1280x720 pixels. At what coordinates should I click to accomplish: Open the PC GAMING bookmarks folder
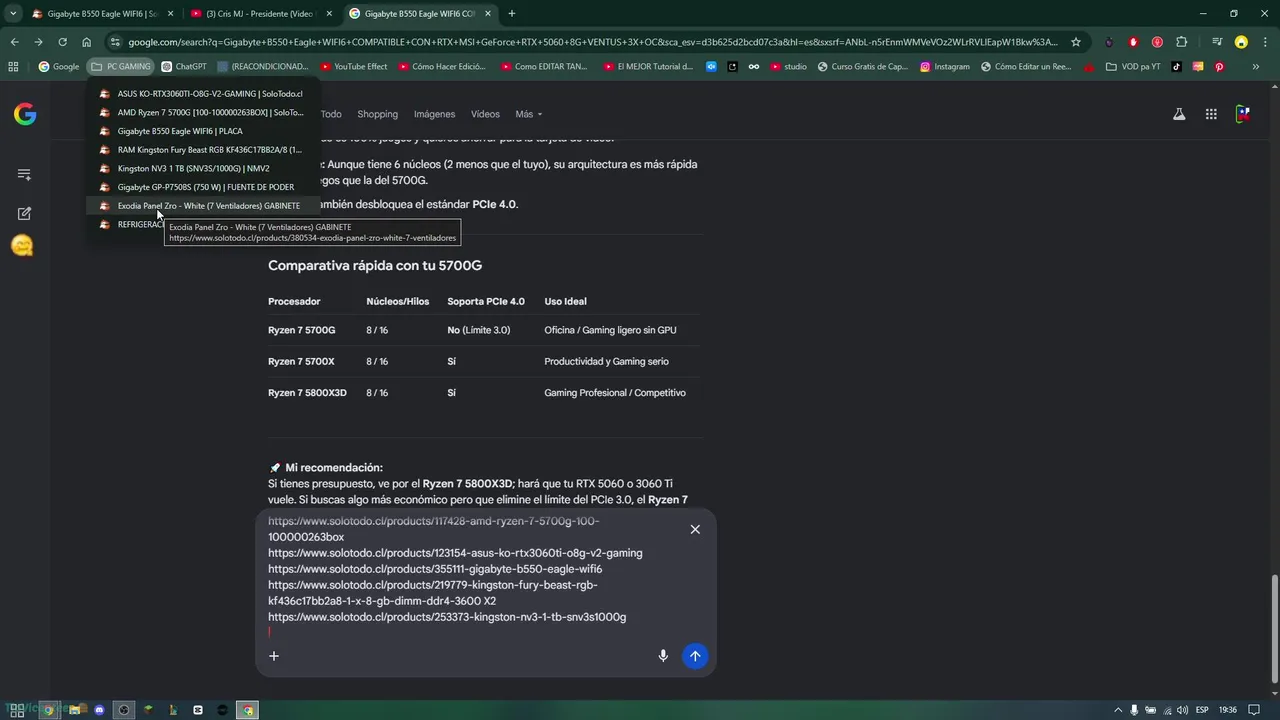[x=121, y=67]
